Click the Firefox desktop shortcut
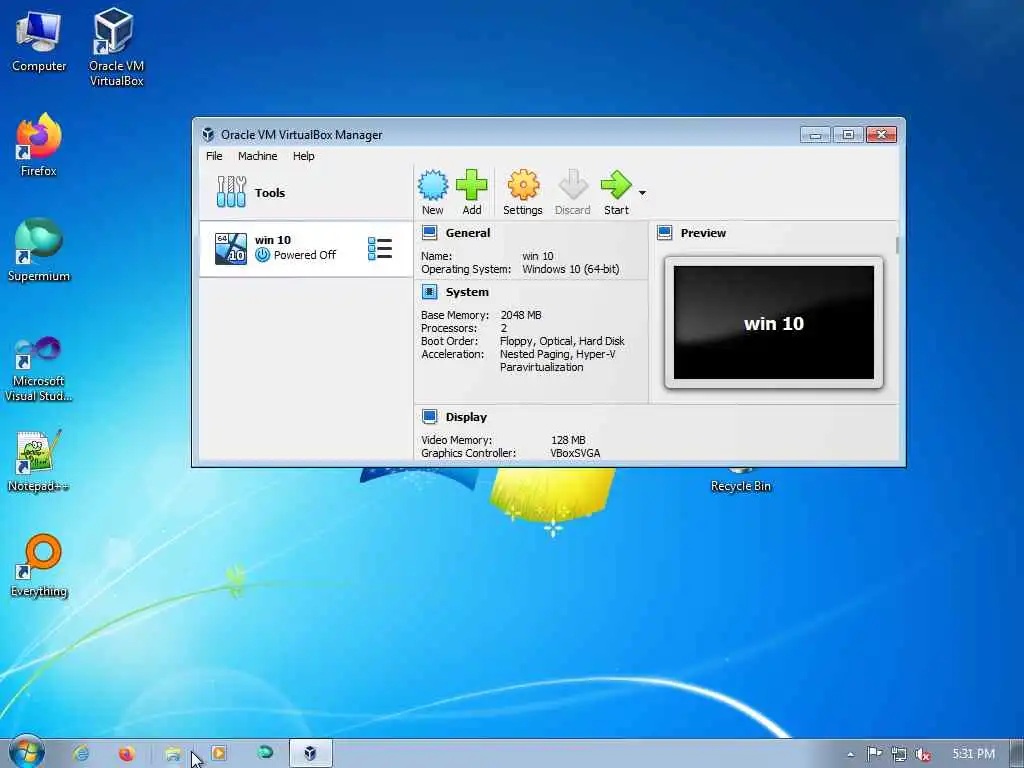The height and width of the screenshot is (768, 1024). pyautogui.click(x=39, y=145)
